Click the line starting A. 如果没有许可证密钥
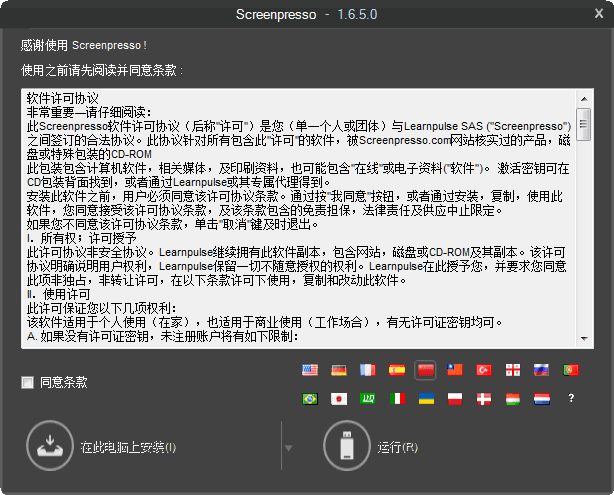 pyautogui.click(x=163, y=336)
